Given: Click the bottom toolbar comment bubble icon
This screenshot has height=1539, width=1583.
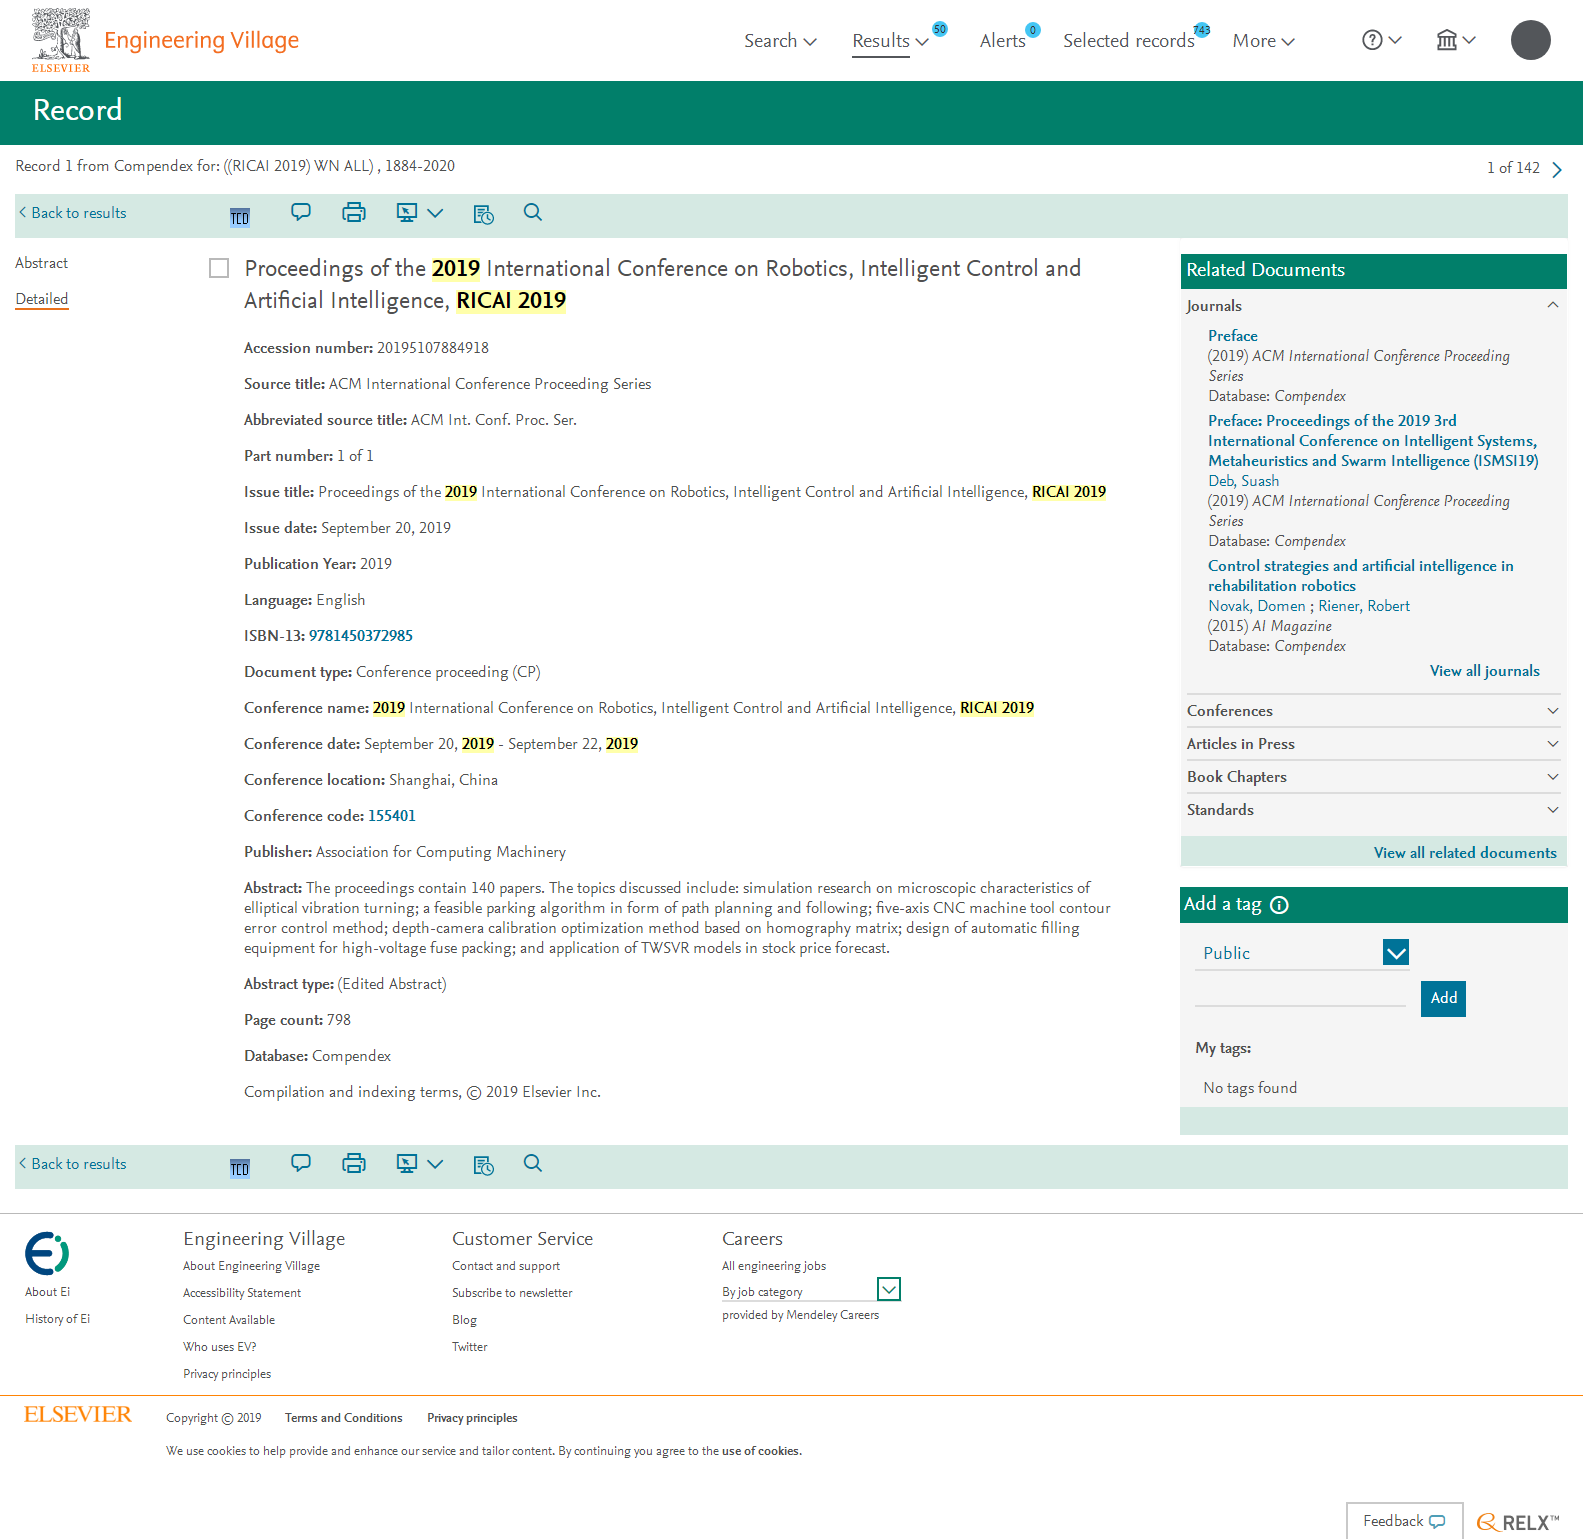Looking at the screenshot, I should 301,1163.
